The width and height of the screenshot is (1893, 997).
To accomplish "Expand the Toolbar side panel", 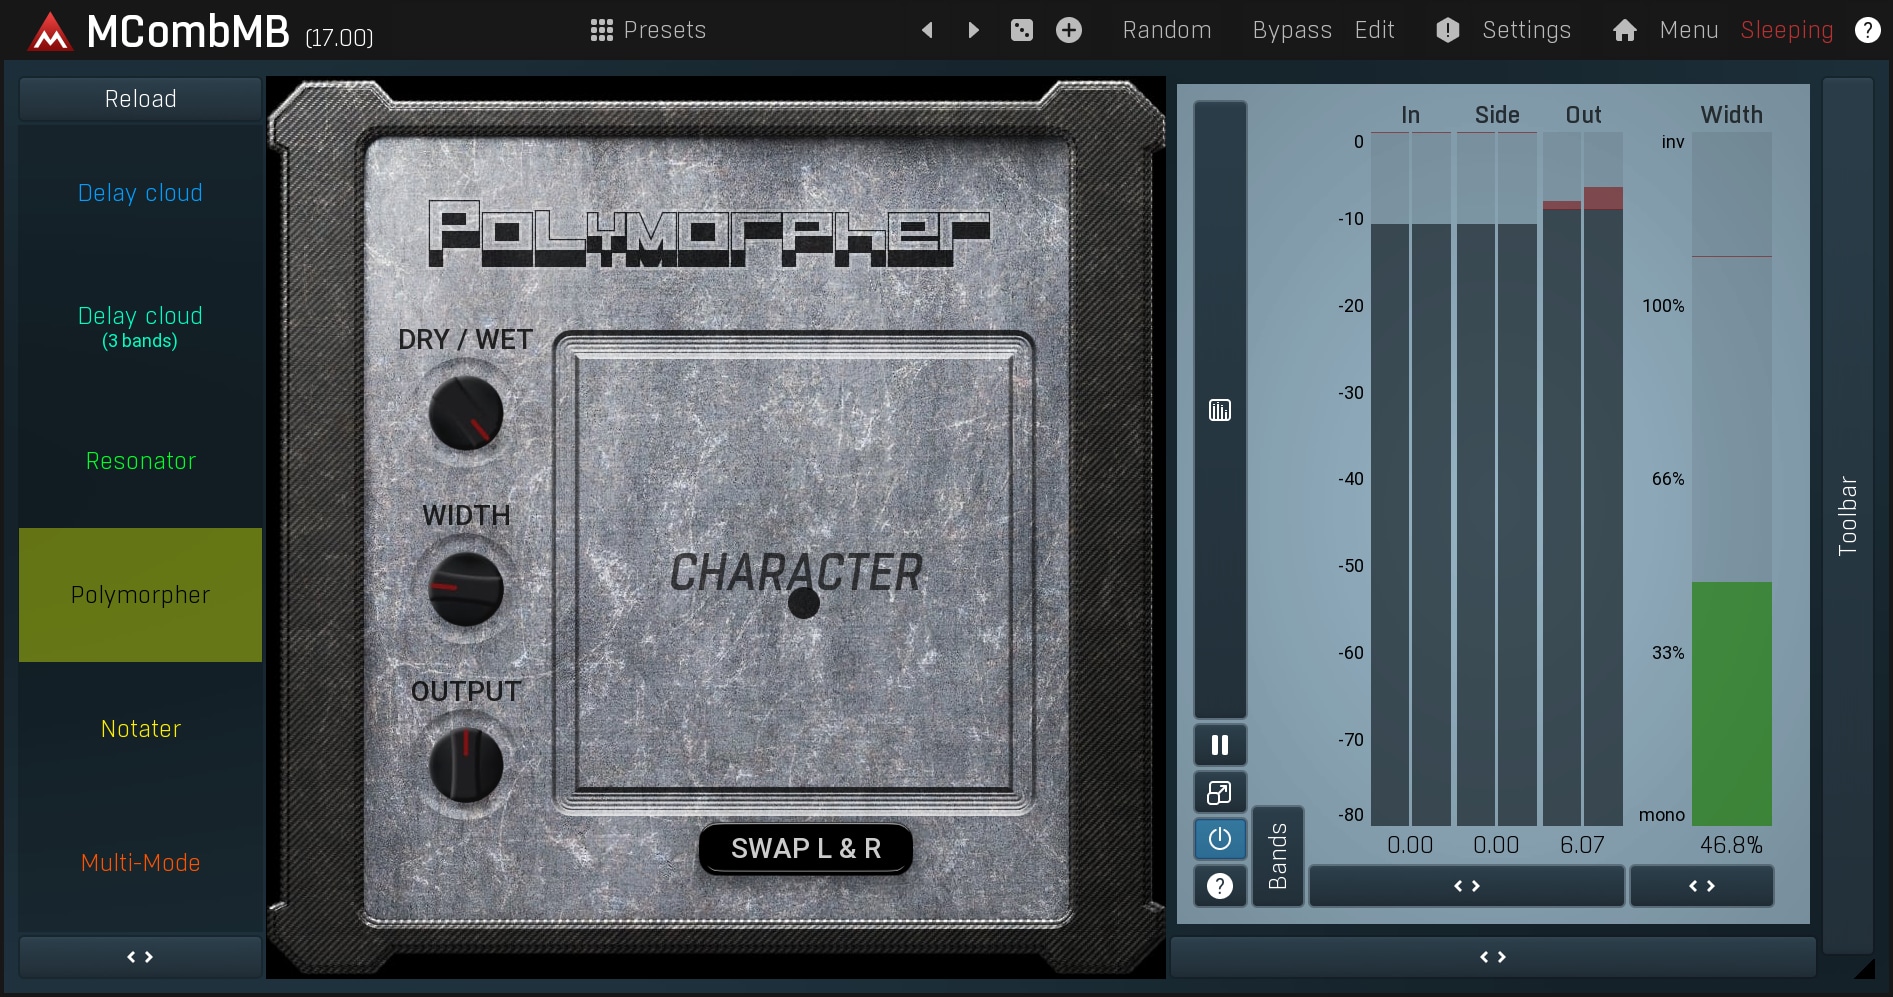I will coord(1847,515).
